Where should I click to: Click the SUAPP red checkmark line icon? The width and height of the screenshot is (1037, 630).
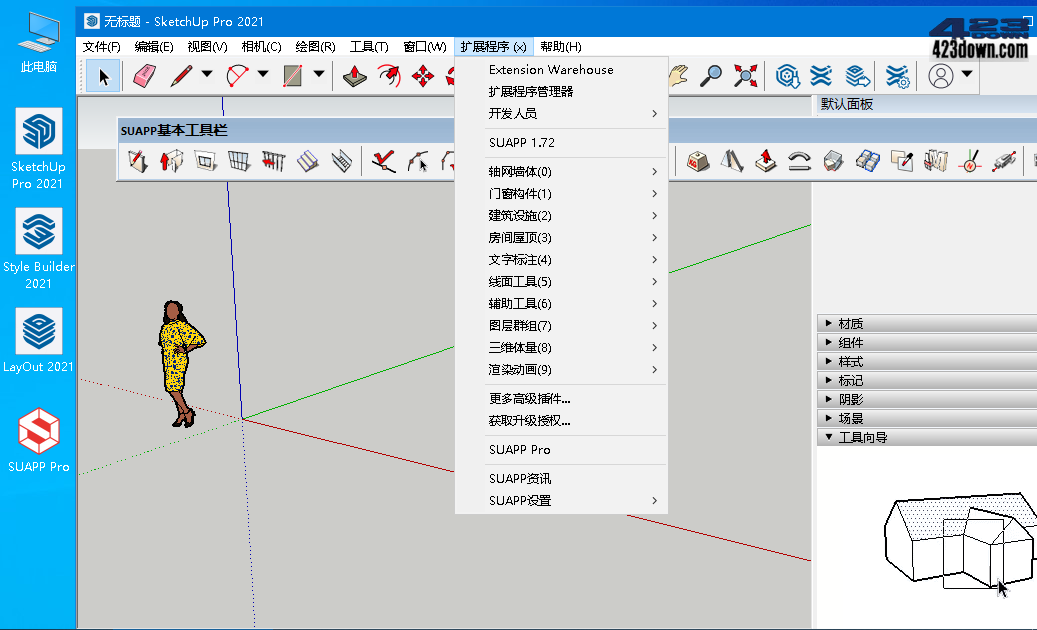384,161
